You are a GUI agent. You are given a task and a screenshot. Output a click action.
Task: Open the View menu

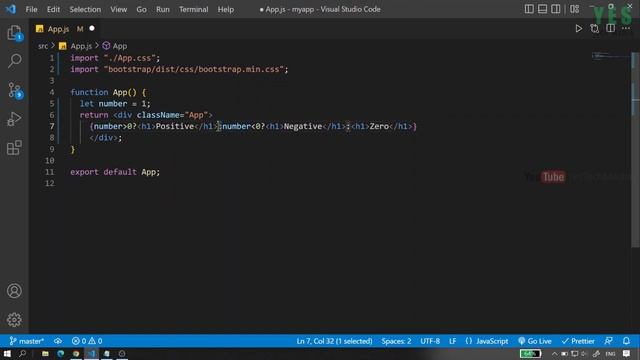pos(118,9)
